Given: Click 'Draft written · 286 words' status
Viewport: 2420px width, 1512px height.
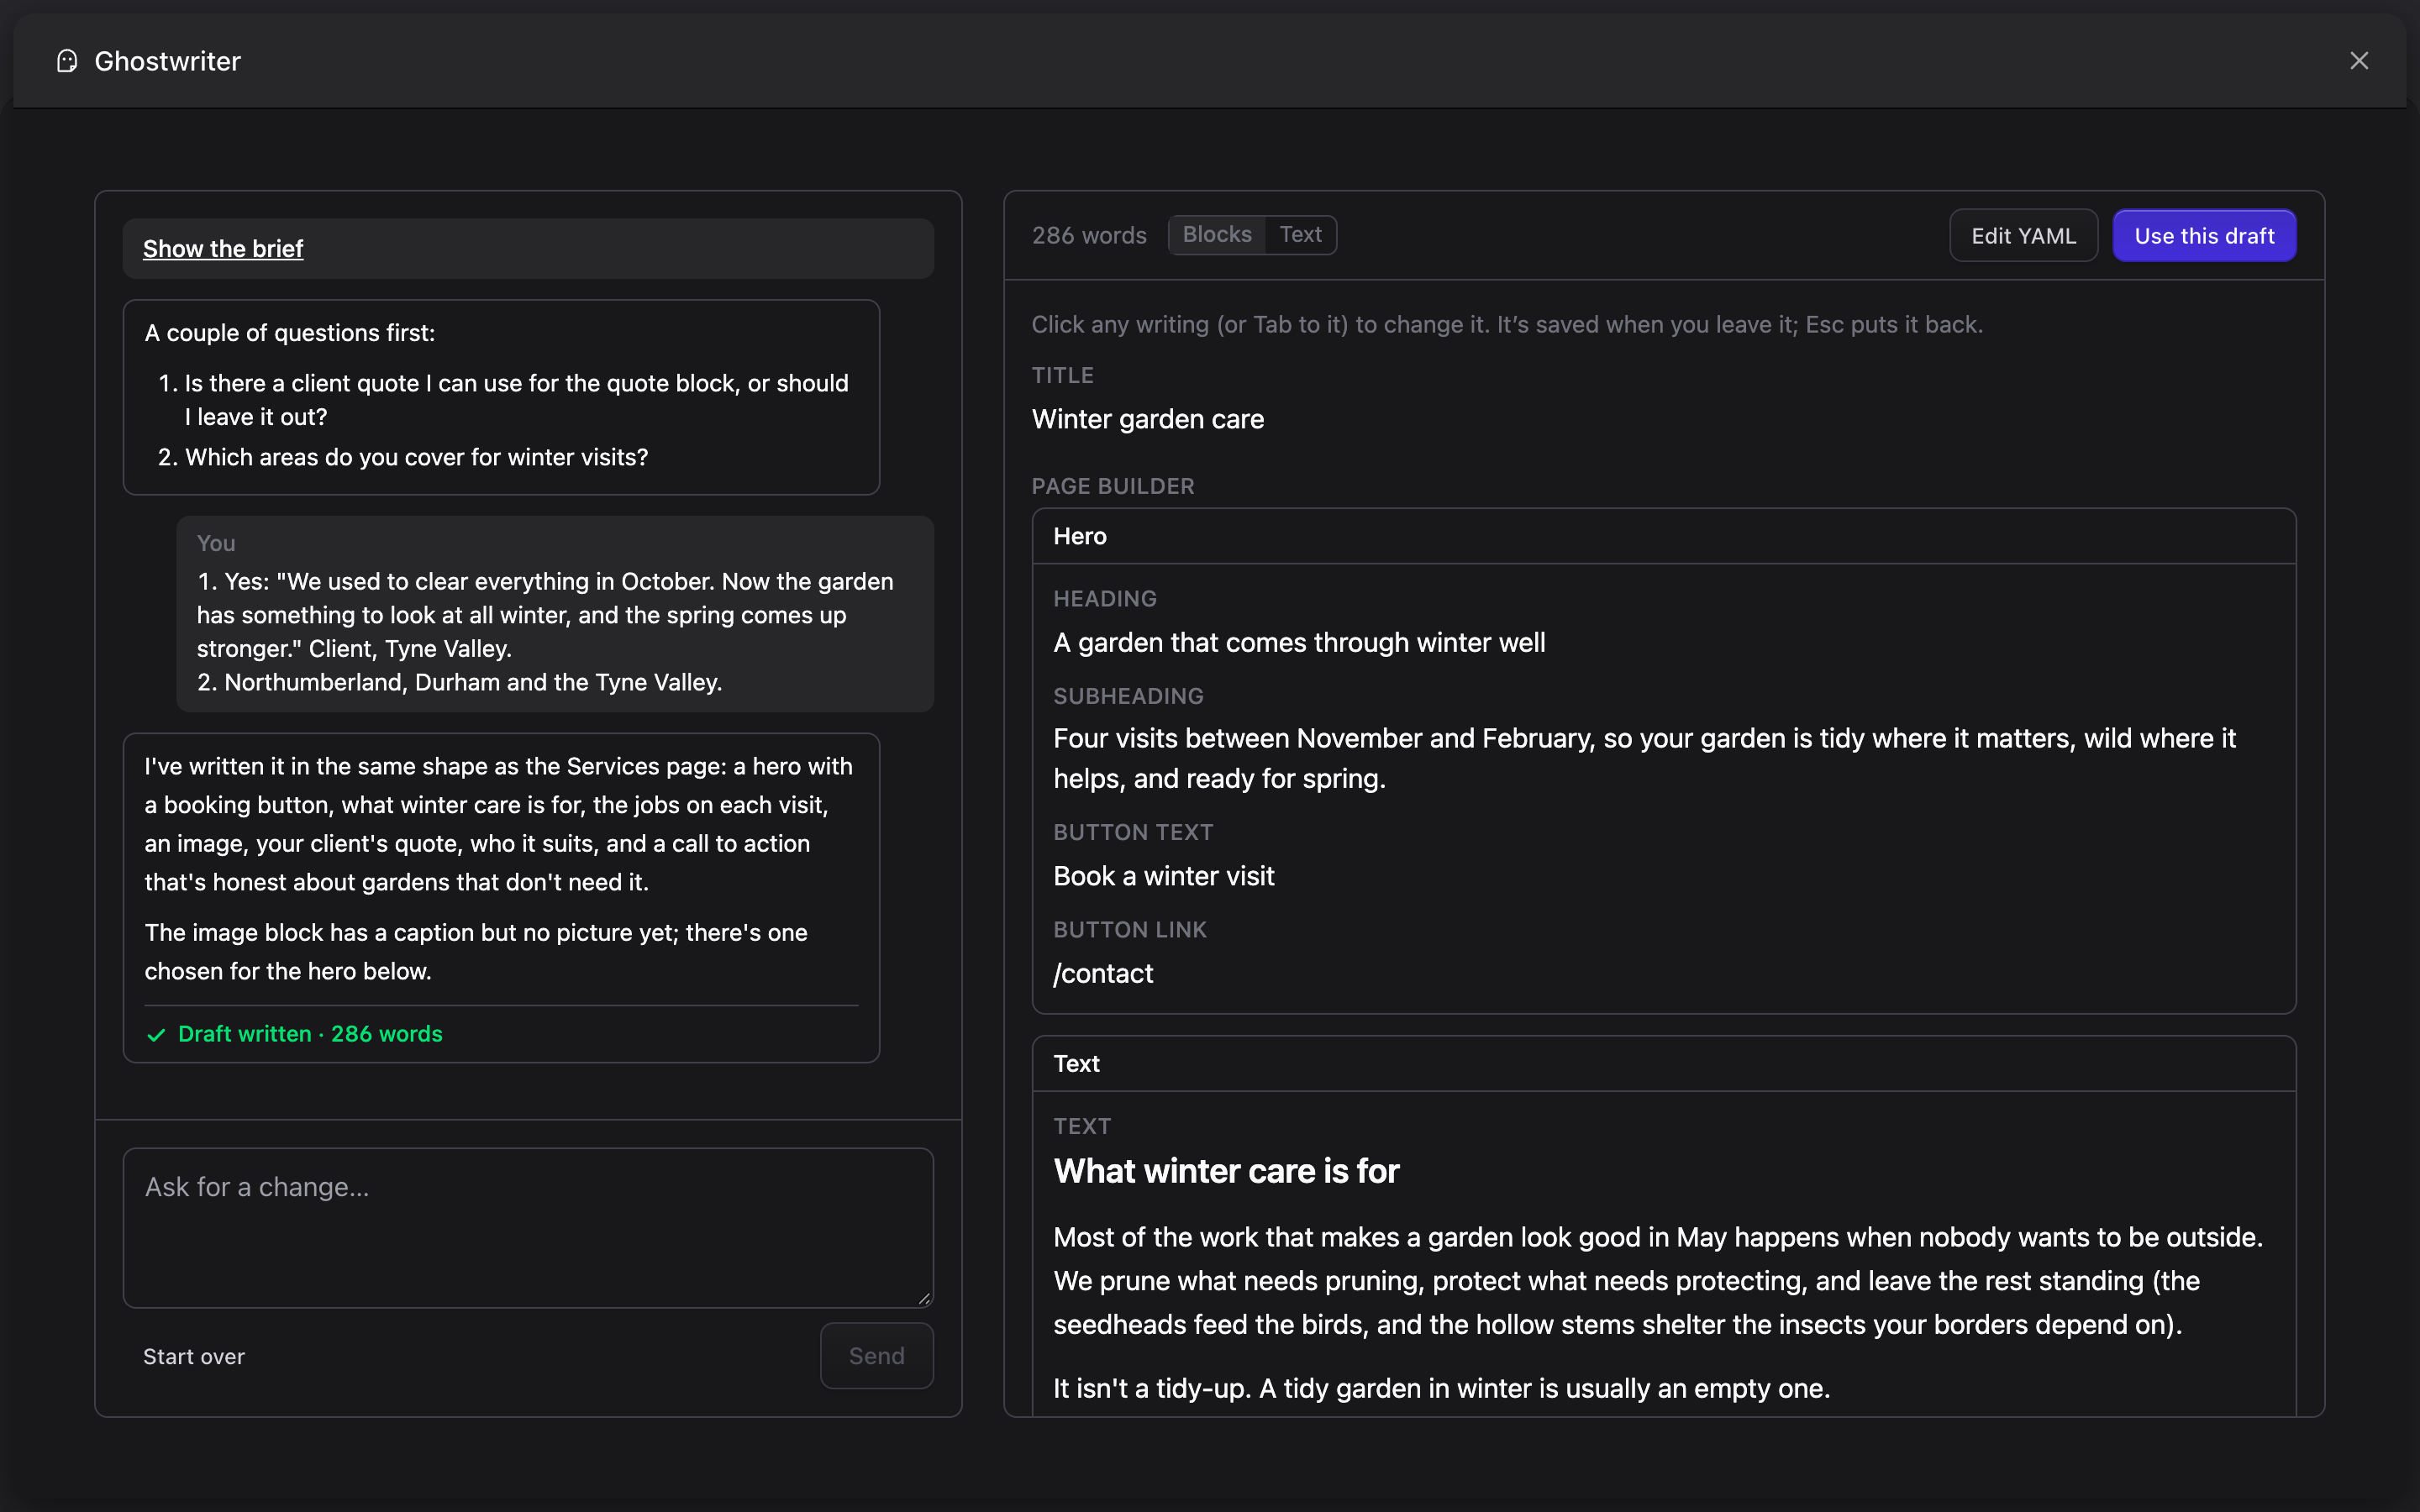Looking at the screenshot, I should tap(310, 1034).
